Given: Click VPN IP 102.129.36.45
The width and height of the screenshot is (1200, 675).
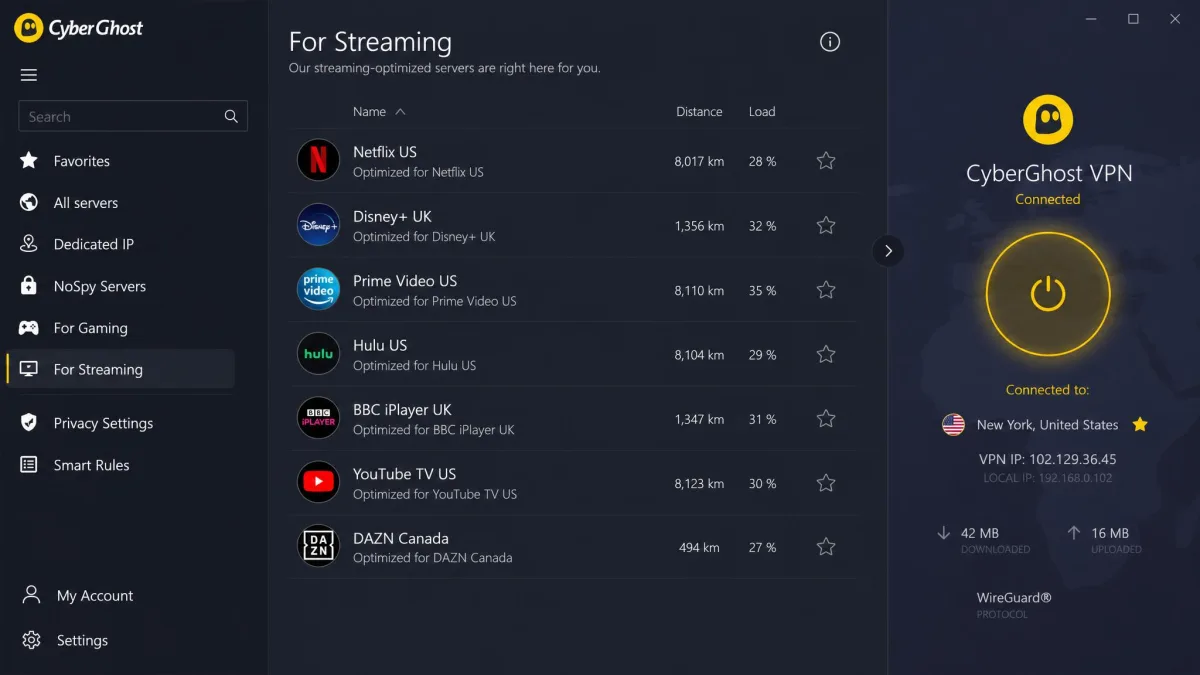Looking at the screenshot, I should [1048, 459].
